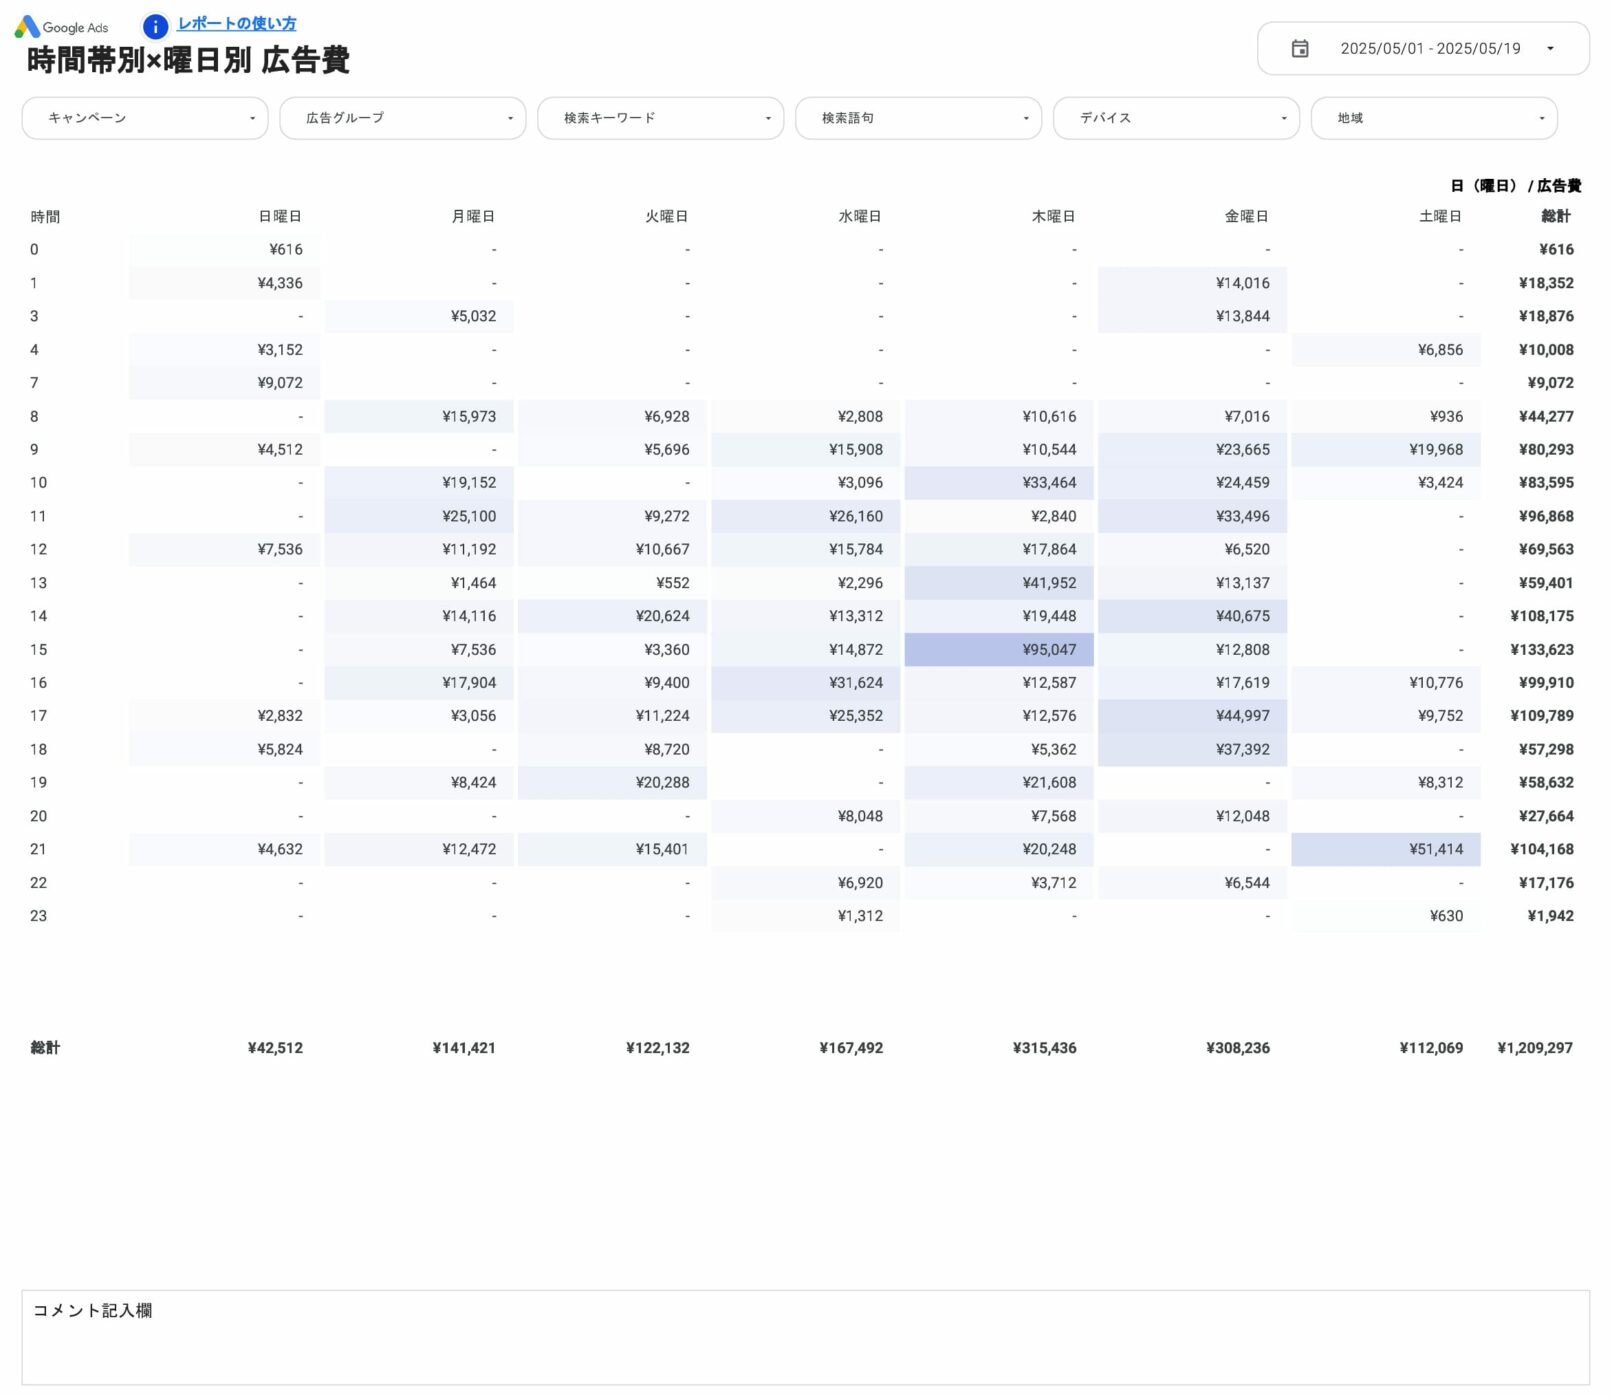1612x1397 pixels.
Task: Click the 木曜日 column header
Action: pos(1053,217)
